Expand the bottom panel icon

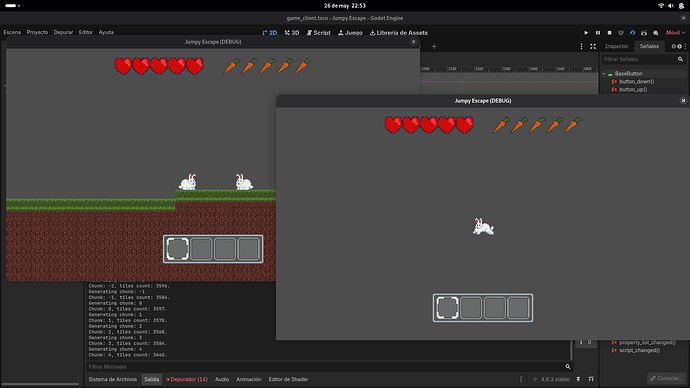point(591,379)
